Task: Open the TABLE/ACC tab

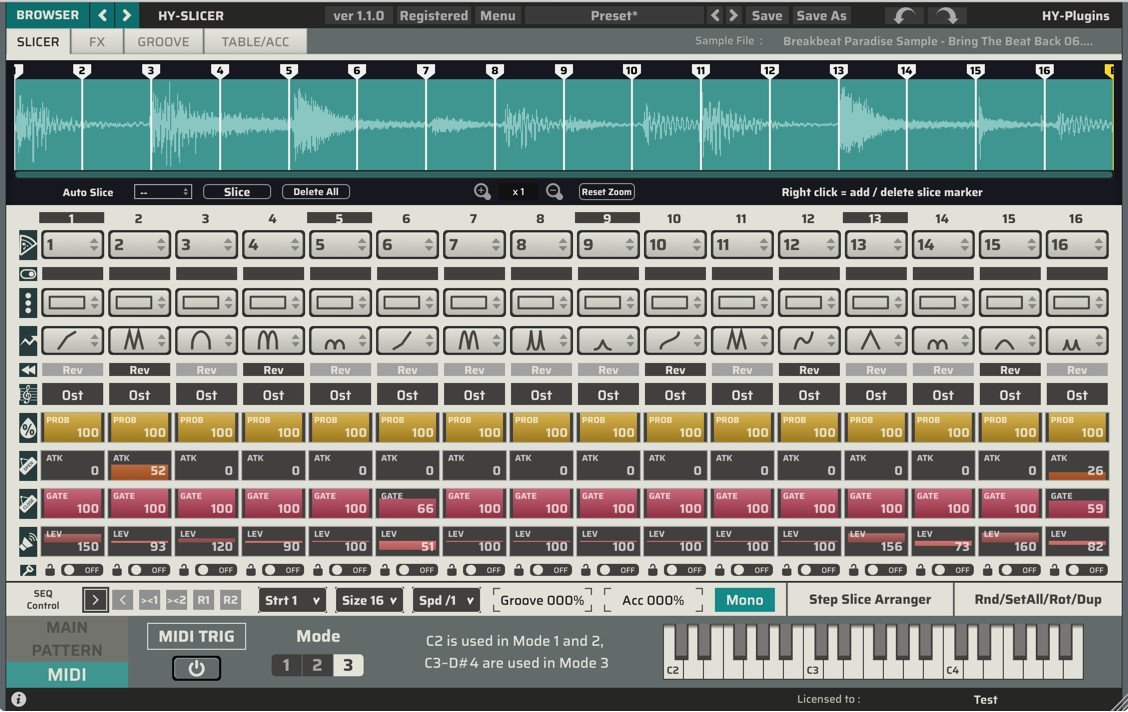Action: point(255,42)
